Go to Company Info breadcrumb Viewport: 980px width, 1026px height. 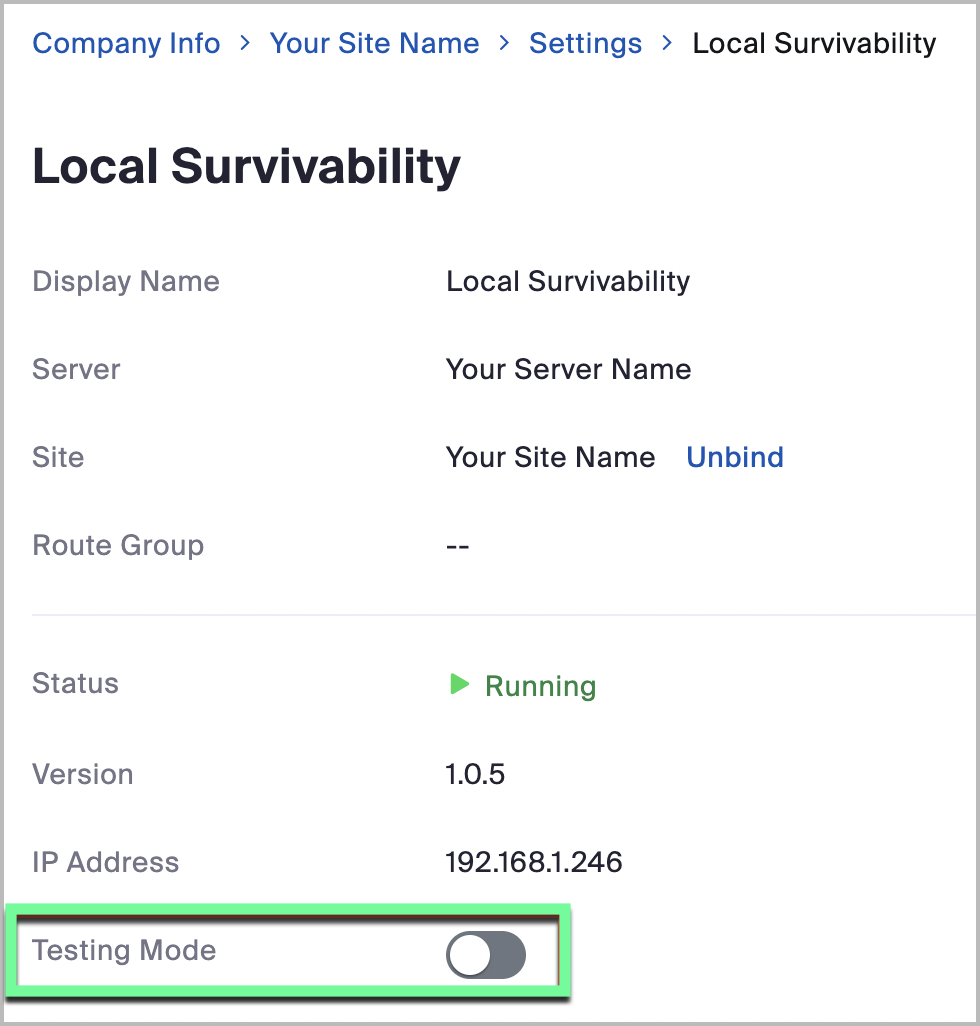(x=126, y=44)
